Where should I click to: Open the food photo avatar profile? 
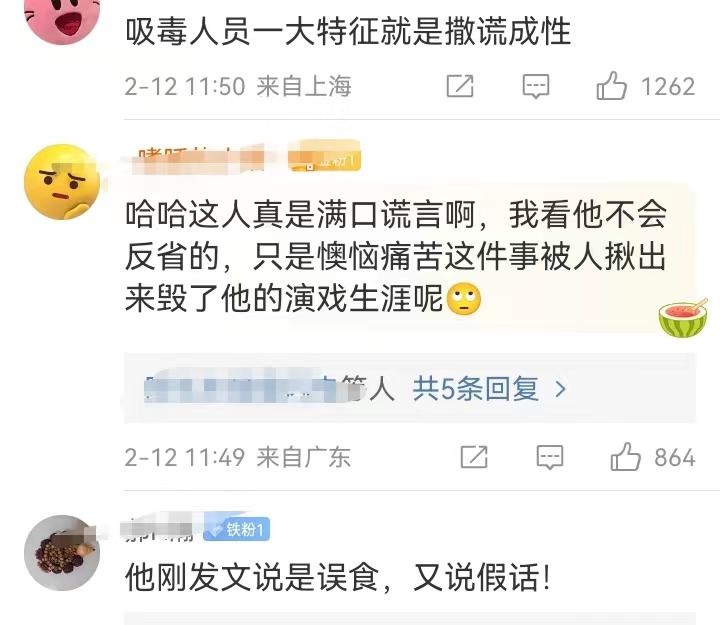(62, 553)
